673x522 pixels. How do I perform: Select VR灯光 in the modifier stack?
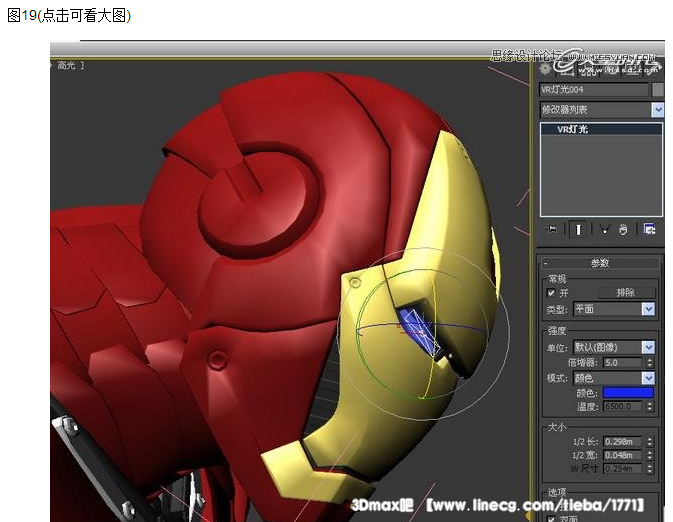[601, 129]
